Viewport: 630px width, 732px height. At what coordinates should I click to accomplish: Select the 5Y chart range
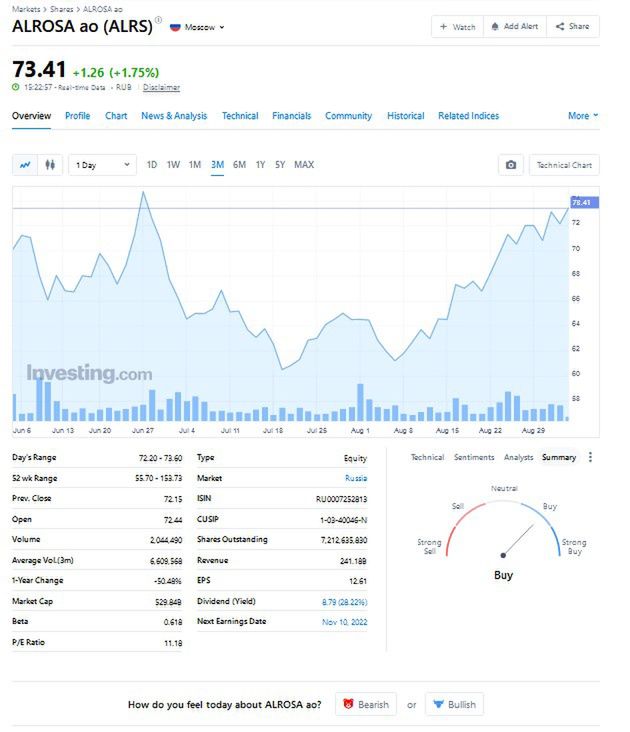click(280, 165)
